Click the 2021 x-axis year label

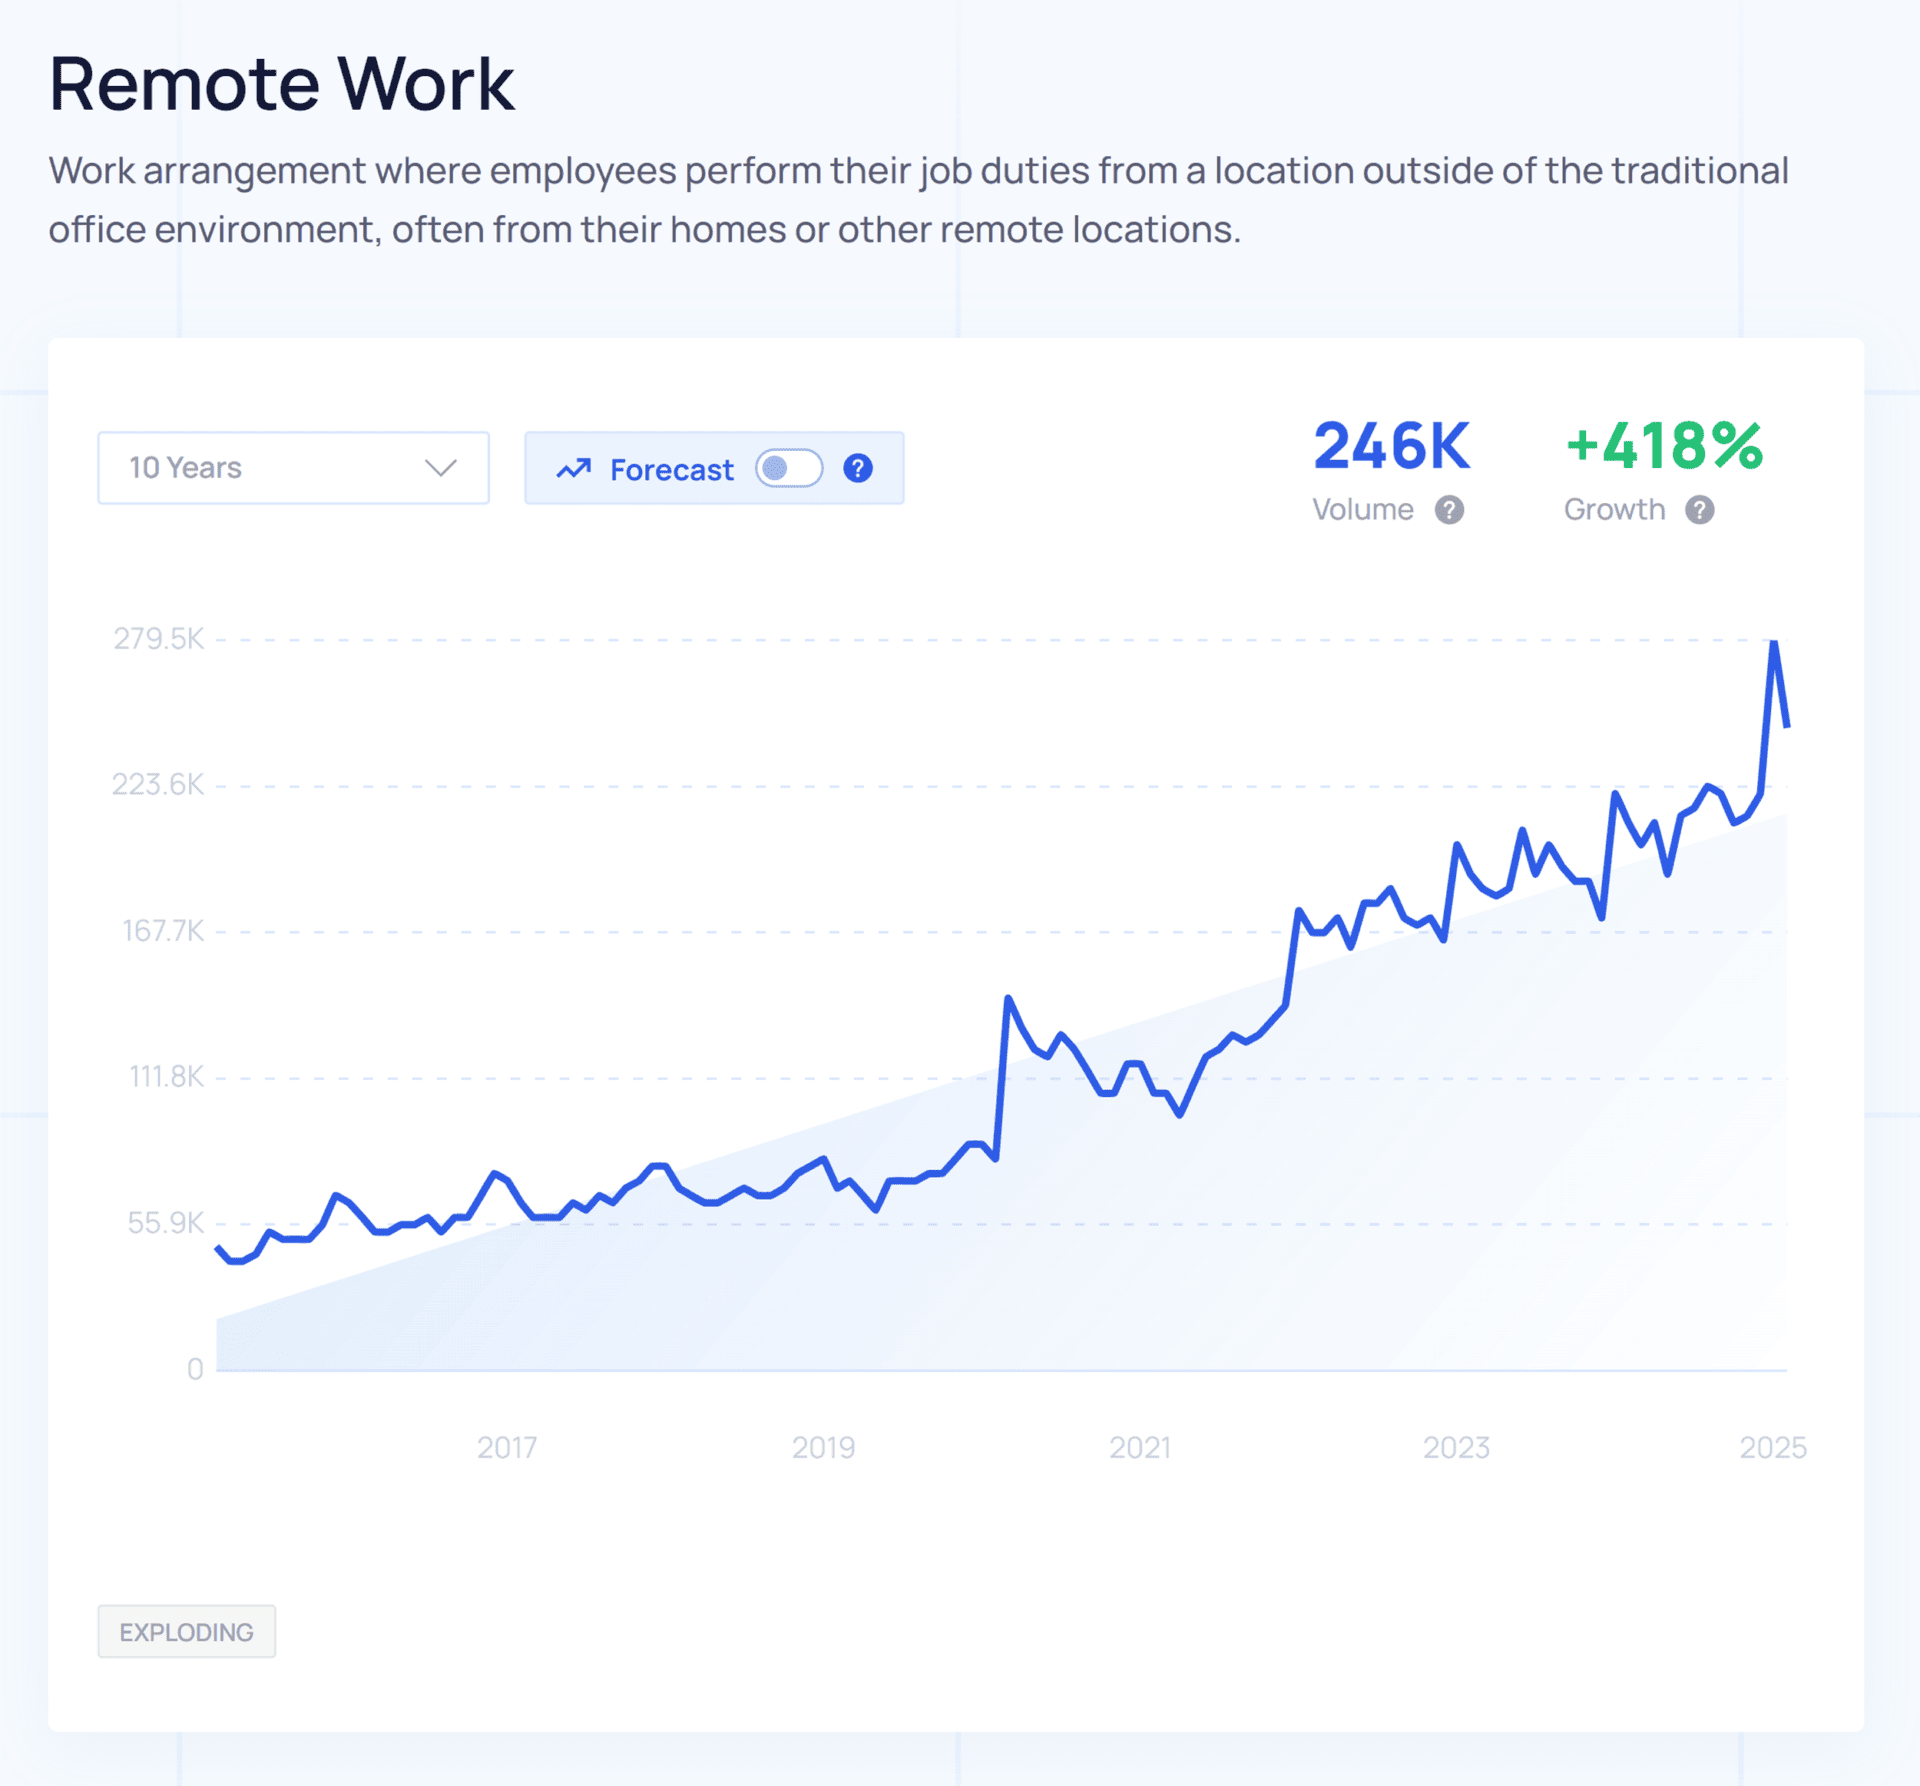pyautogui.click(x=1139, y=1447)
